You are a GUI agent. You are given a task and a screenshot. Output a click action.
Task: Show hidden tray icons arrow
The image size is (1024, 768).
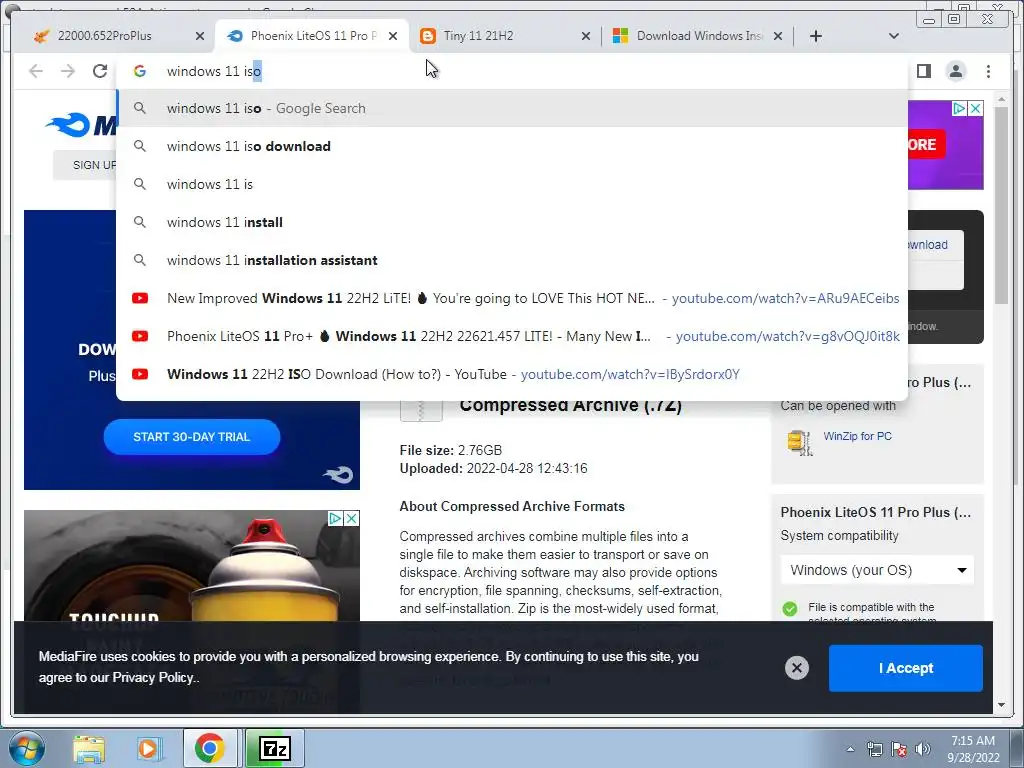point(850,749)
